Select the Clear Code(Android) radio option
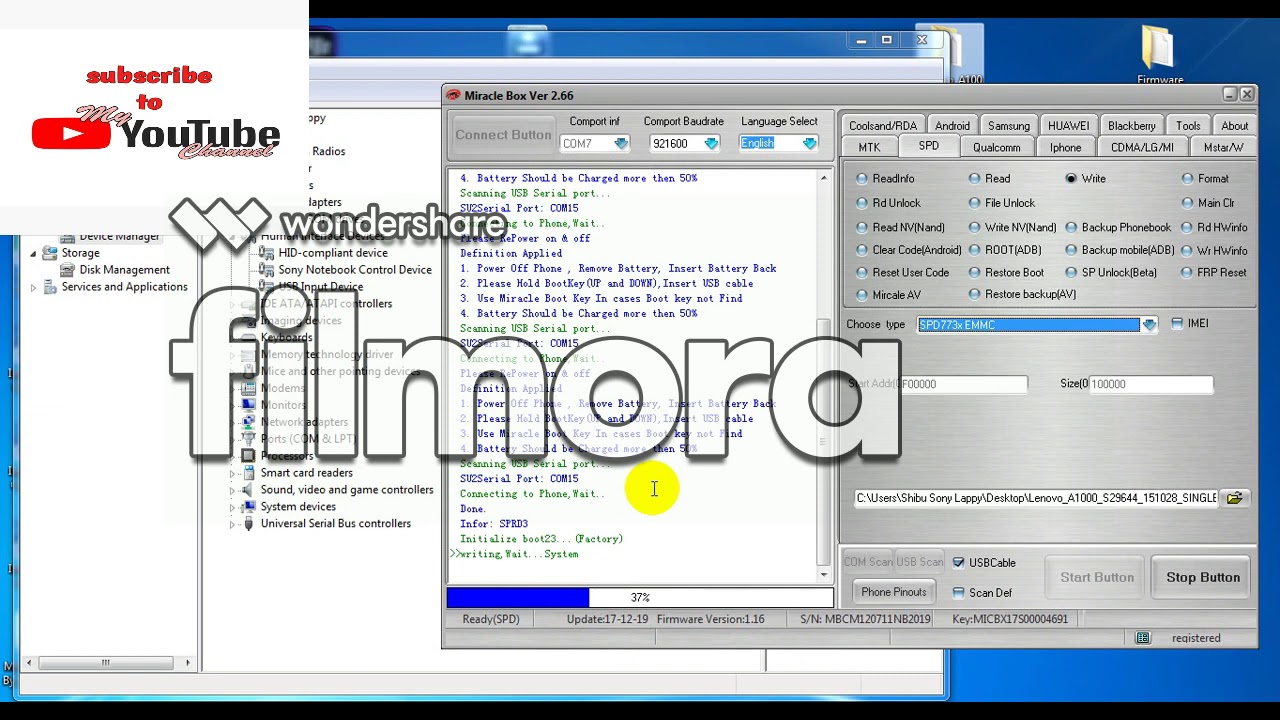Screen dimensions: 1280x720 point(862,250)
